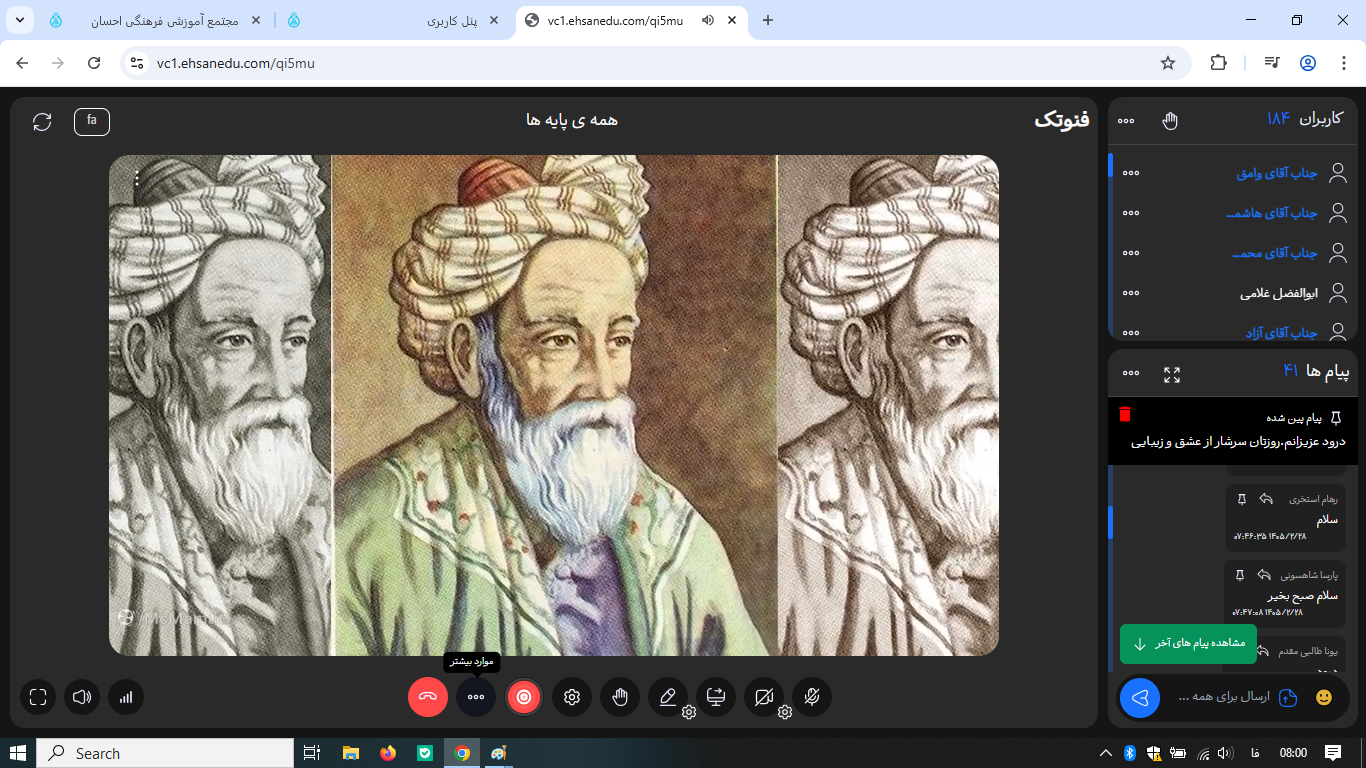Screen dimensions: 1366x768
Task: Turn on the camera
Action: coord(764,697)
